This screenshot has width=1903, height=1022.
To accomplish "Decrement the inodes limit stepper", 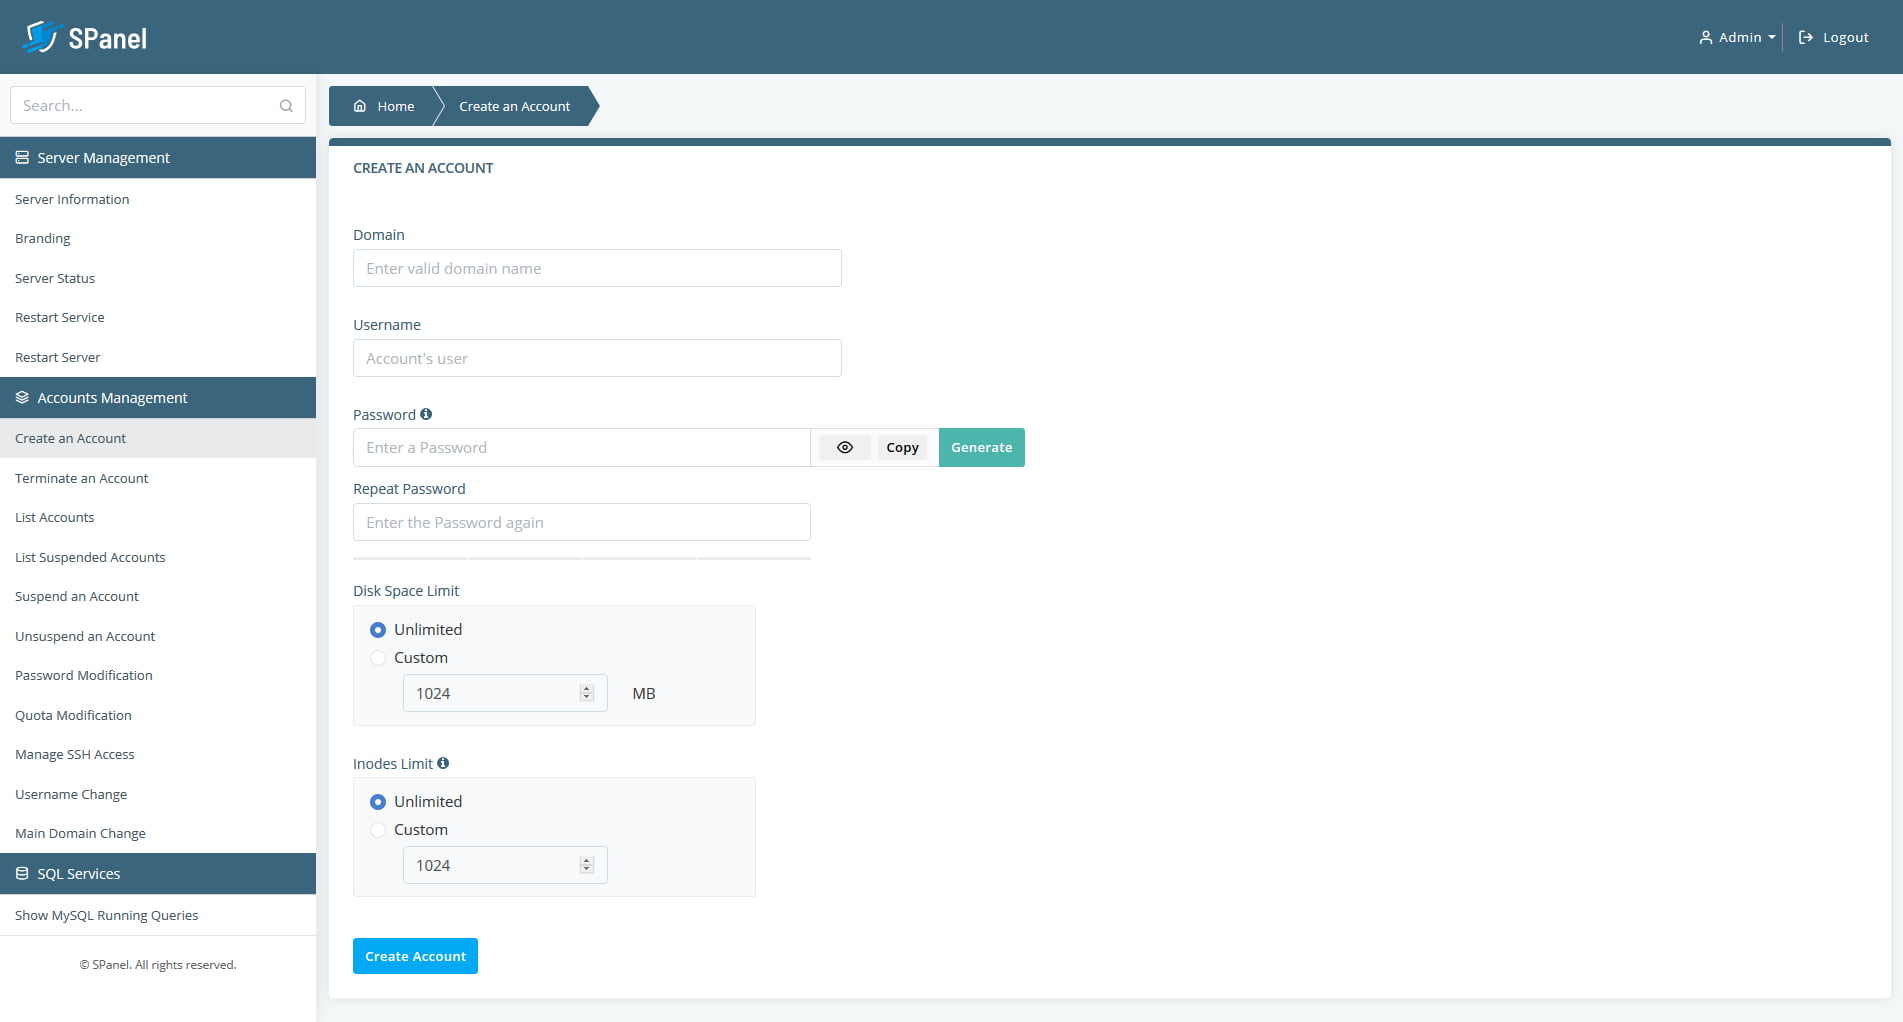I will [x=586, y=870].
